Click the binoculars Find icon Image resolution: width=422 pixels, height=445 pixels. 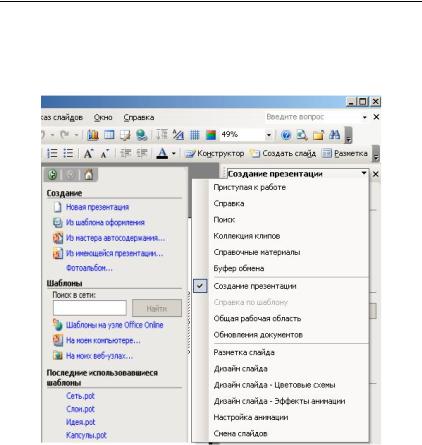334,135
